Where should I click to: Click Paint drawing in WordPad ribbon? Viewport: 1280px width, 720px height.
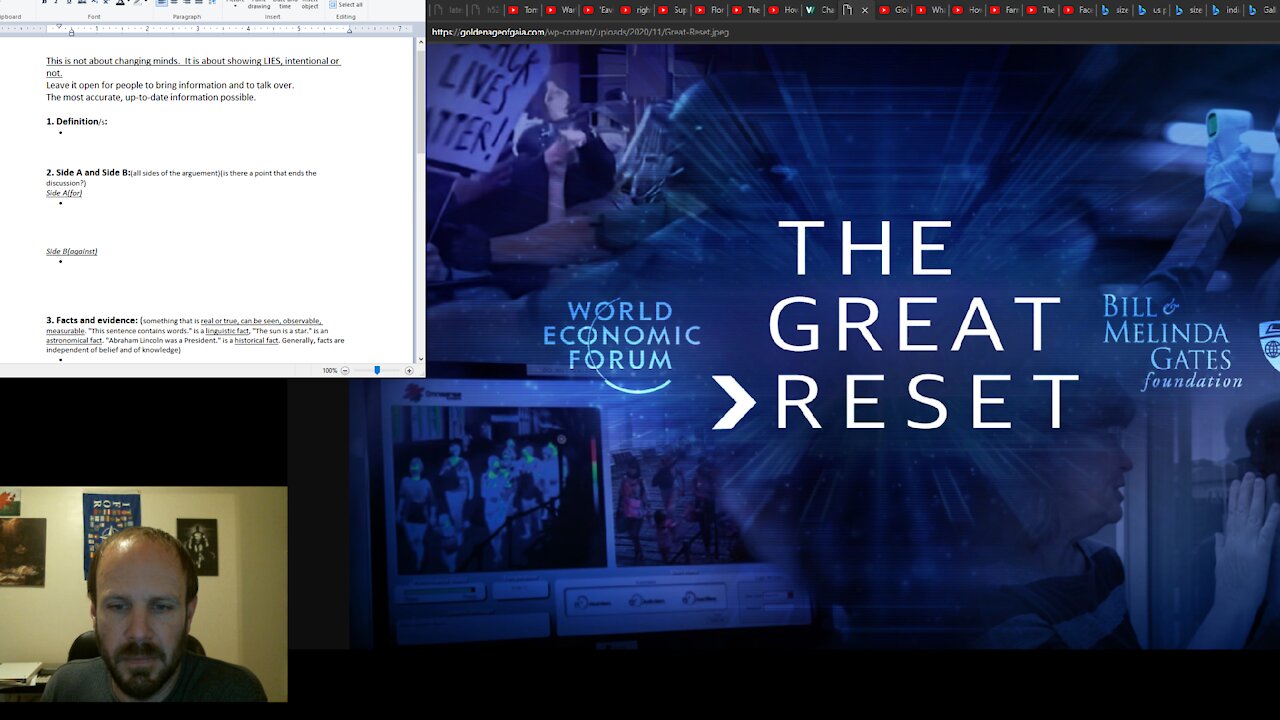pos(259,5)
